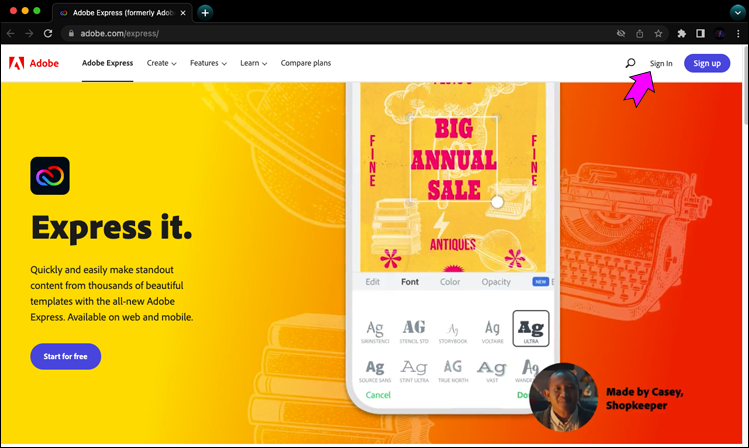Click the white resize handle on text box
Viewport: 749px width, 448px height.
click(497, 202)
